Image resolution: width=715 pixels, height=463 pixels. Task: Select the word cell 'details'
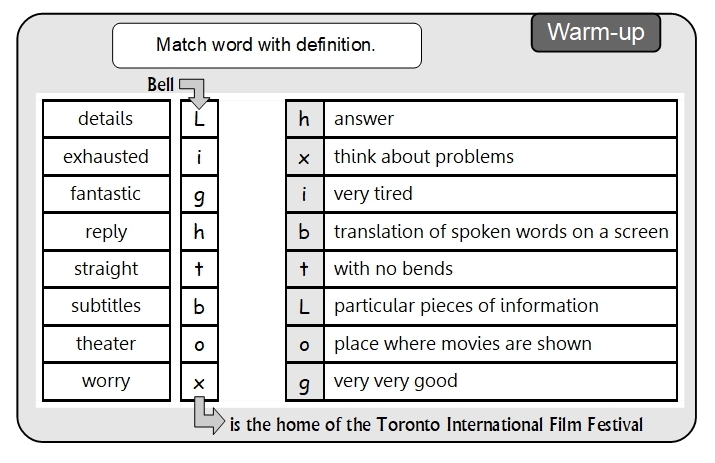coord(106,119)
